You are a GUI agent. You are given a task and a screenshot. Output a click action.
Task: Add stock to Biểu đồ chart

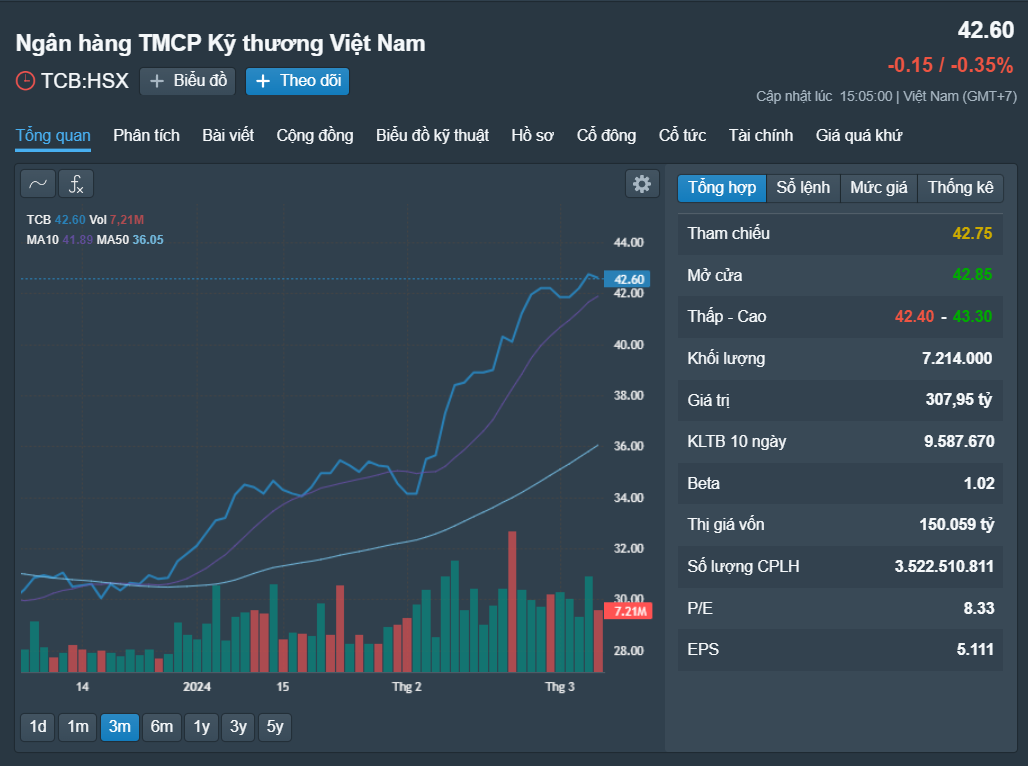(188, 81)
